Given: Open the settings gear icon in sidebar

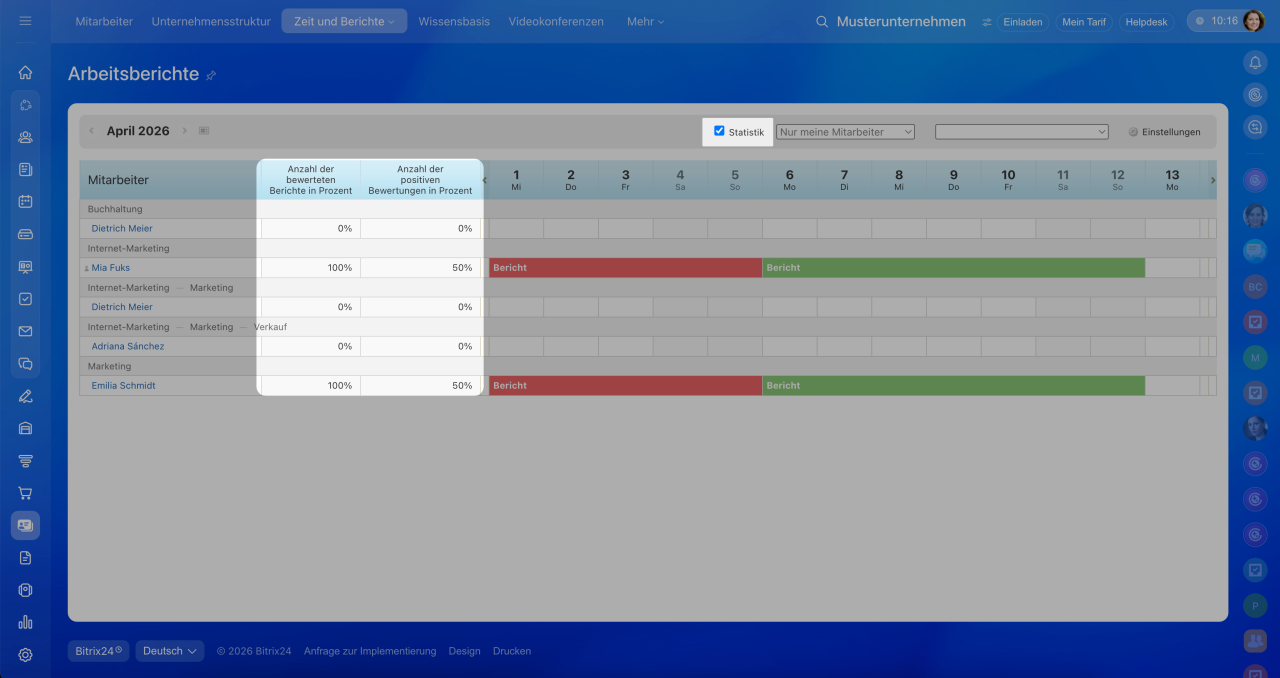Looking at the screenshot, I should [x=25, y=655].
